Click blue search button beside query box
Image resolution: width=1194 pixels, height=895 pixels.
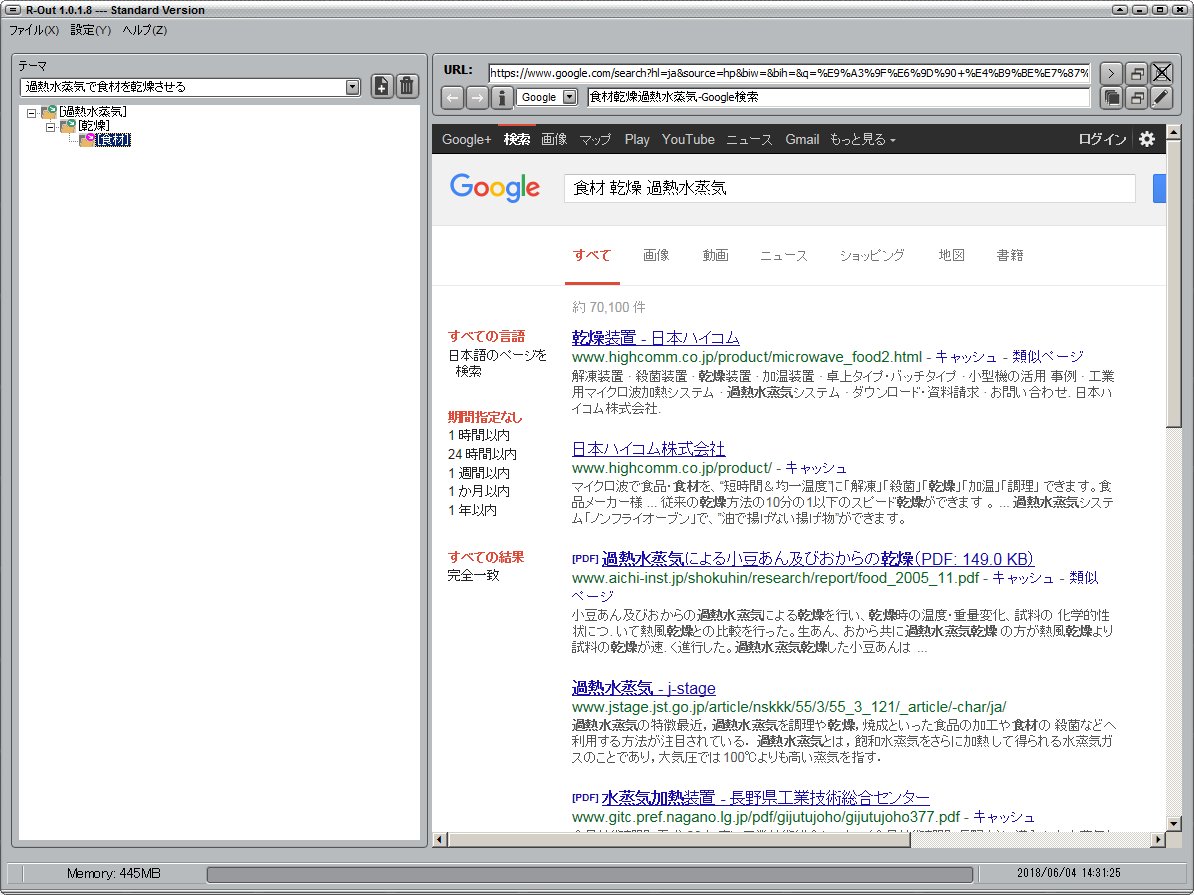[1159, 188]
